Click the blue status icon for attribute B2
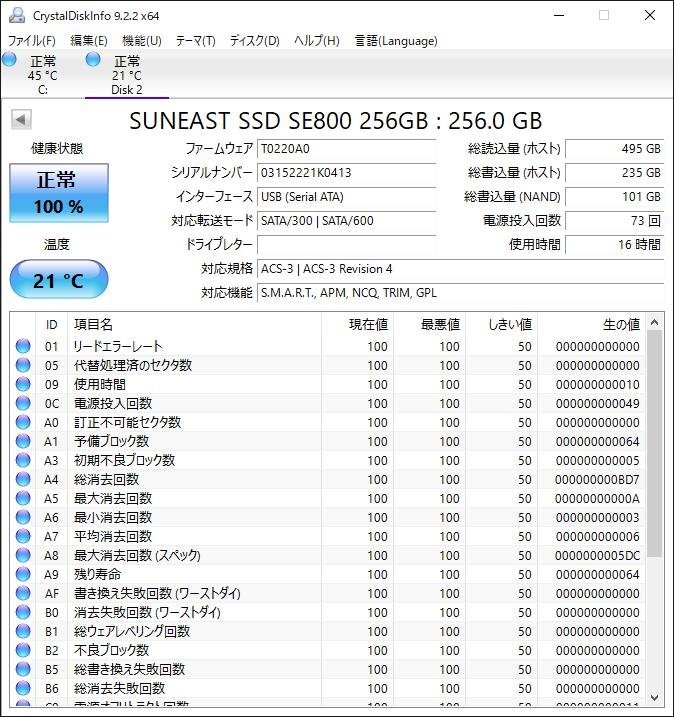 23,650
